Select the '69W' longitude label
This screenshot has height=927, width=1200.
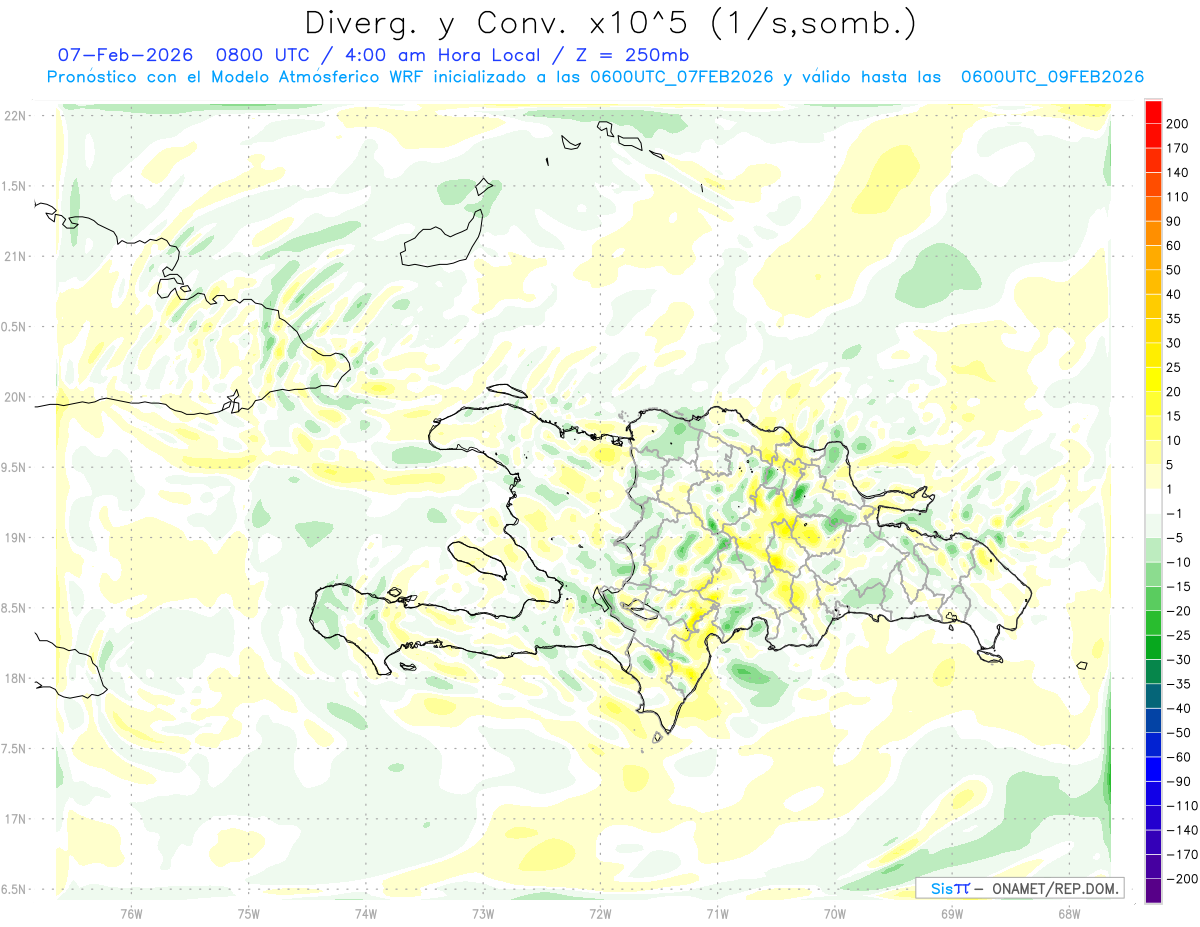point(951,913)
